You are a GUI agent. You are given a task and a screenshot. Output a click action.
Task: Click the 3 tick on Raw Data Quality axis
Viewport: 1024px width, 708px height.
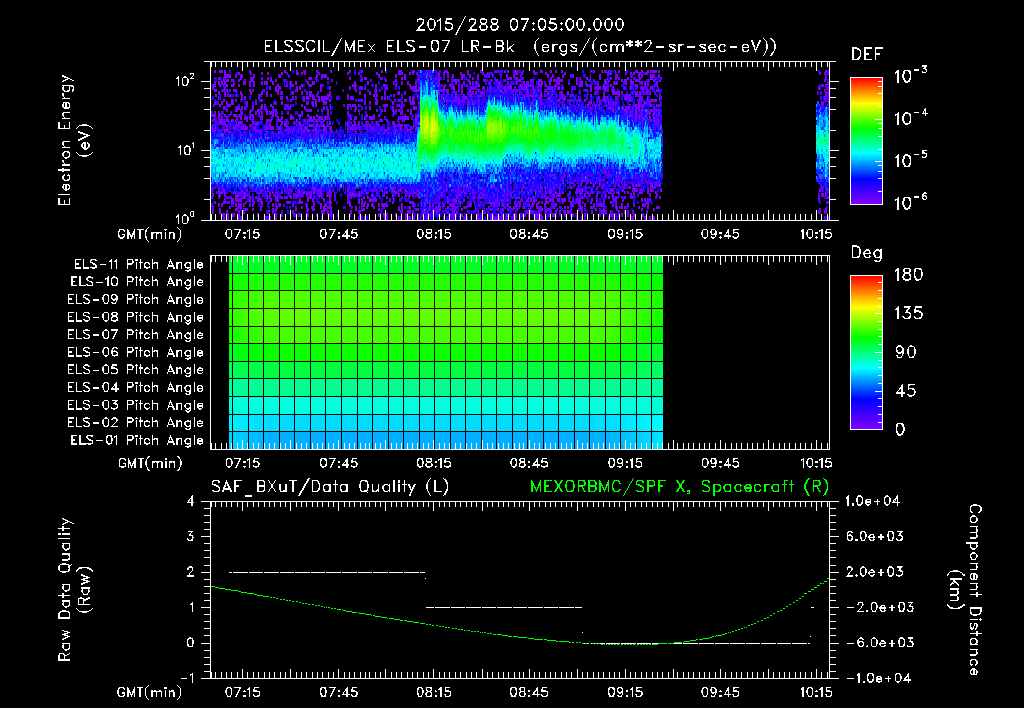[190, 536]
